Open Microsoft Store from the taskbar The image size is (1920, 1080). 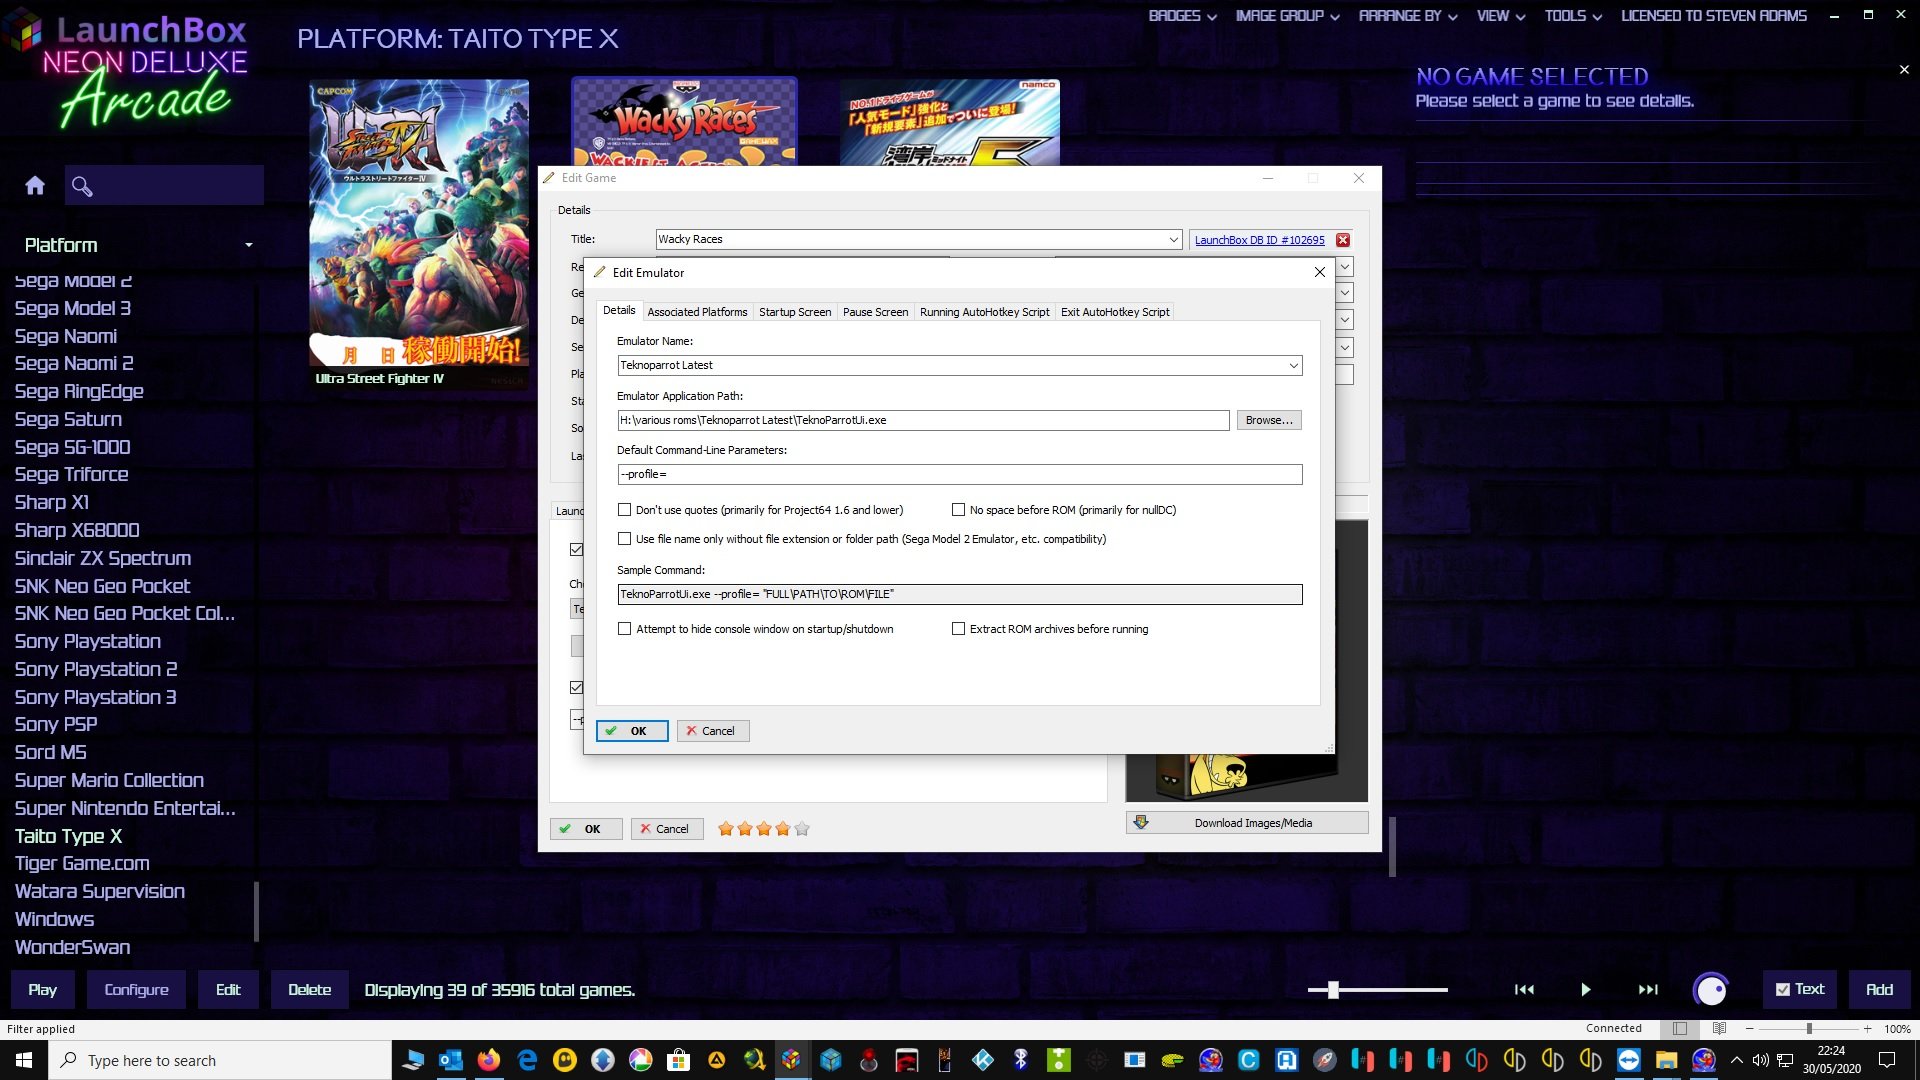[x=679, y=1060]
